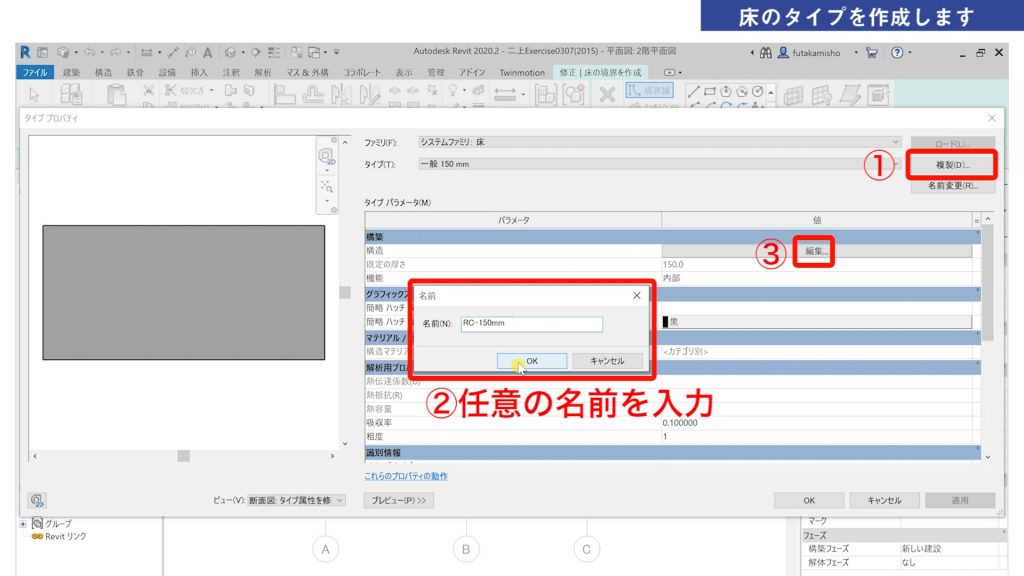Undo the last action
This screenshot has width=1024, height=576.
[x=90, y=52]
